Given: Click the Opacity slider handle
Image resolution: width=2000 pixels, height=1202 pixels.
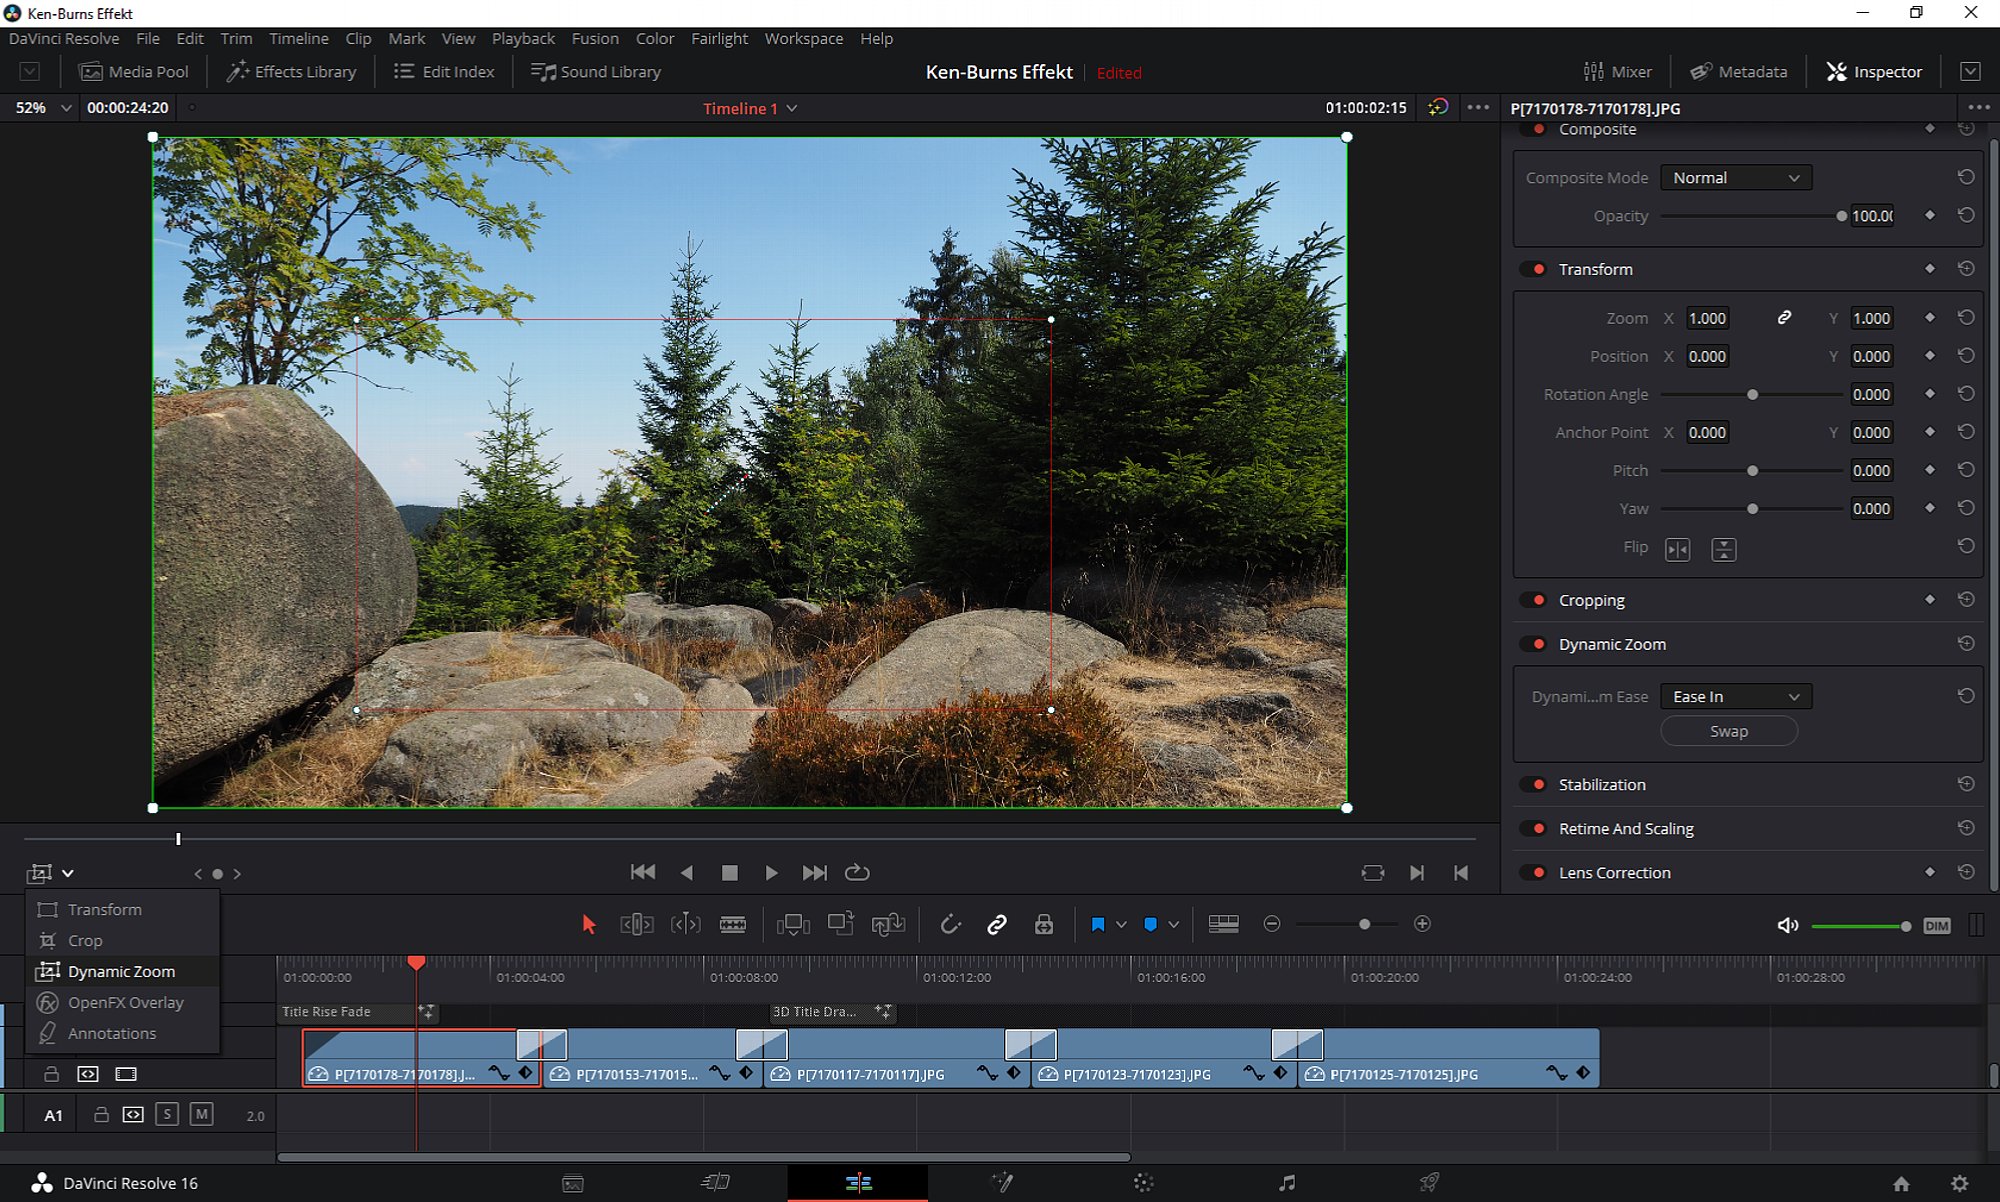Looking at the screenshot, I should coord(1841,216).
